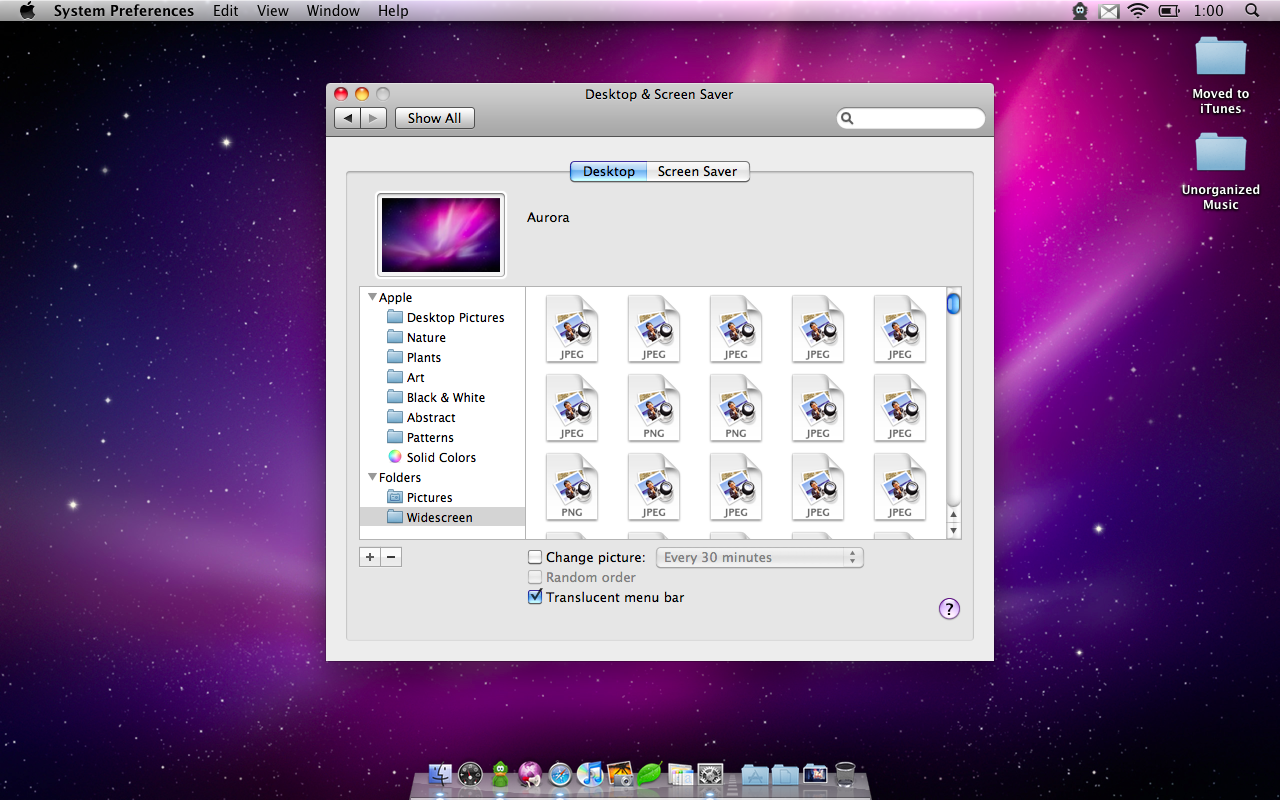
Task: Collapse the Apple group triangle
Action: point(372,297)
